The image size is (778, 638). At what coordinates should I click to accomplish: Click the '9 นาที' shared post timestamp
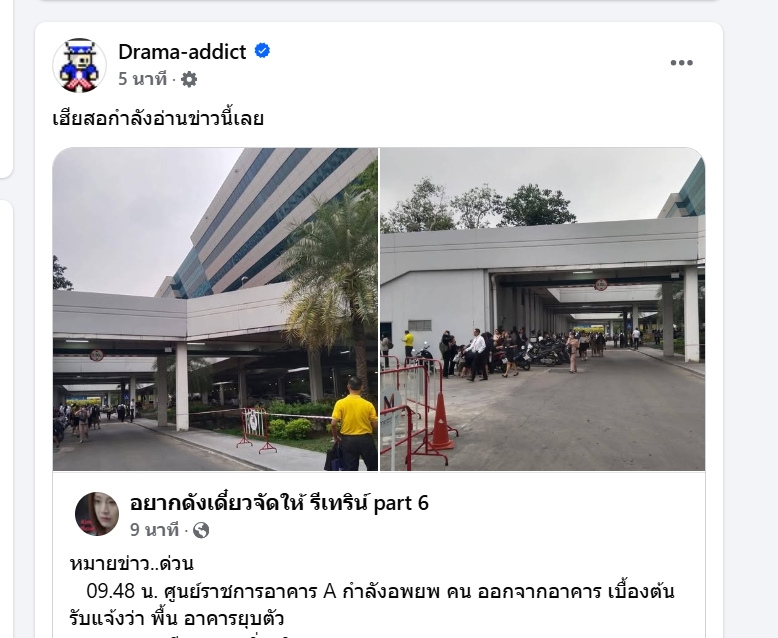point(154,530)
